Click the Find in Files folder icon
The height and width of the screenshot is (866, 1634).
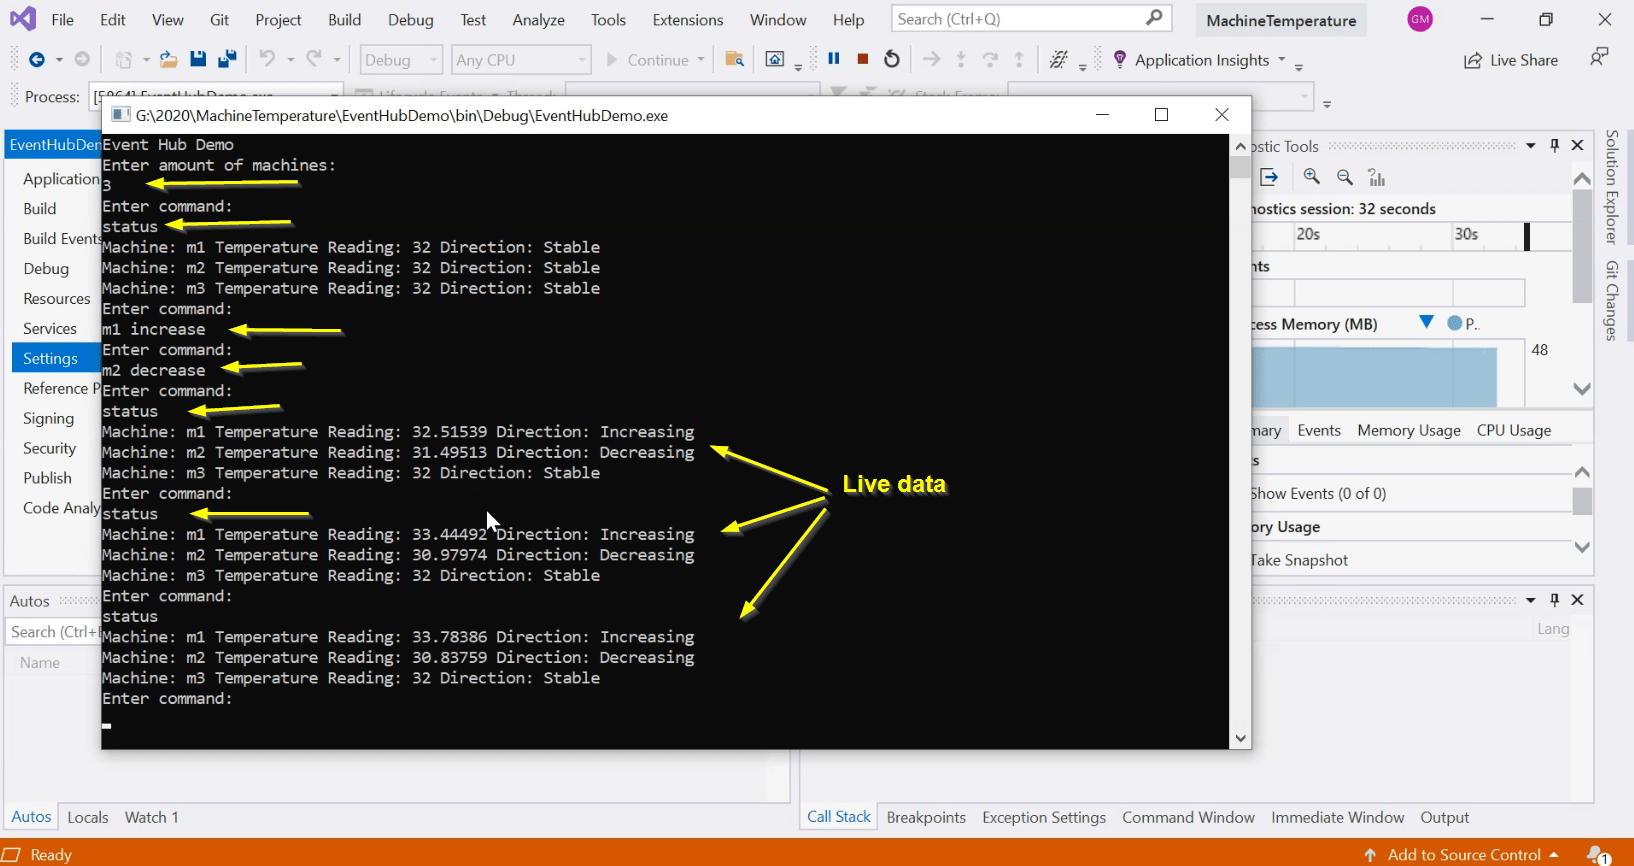[735, 60]
